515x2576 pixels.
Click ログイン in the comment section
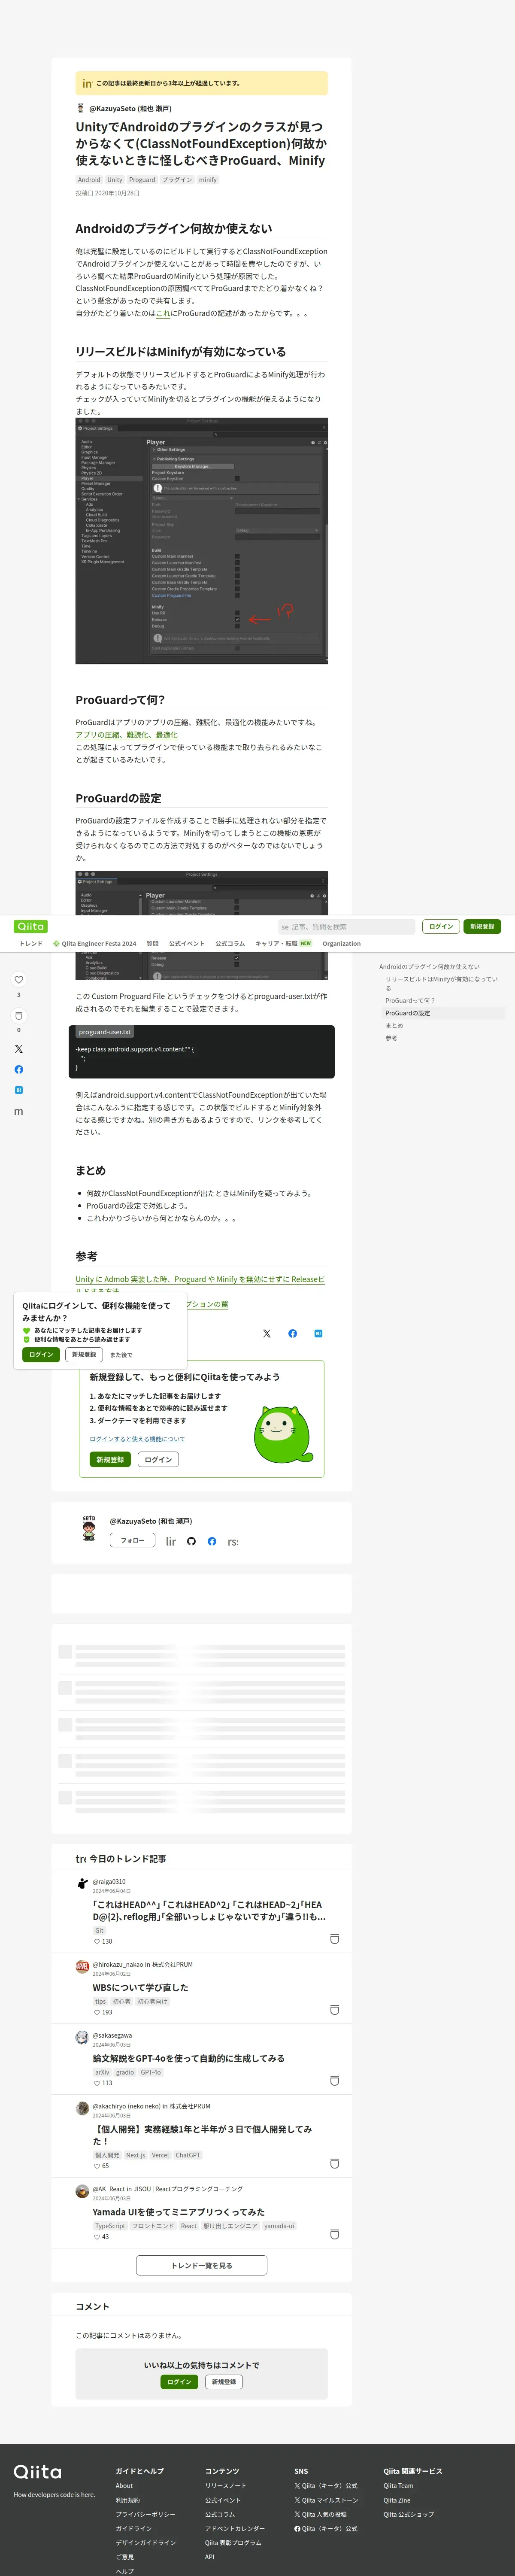pos(179,2382)
